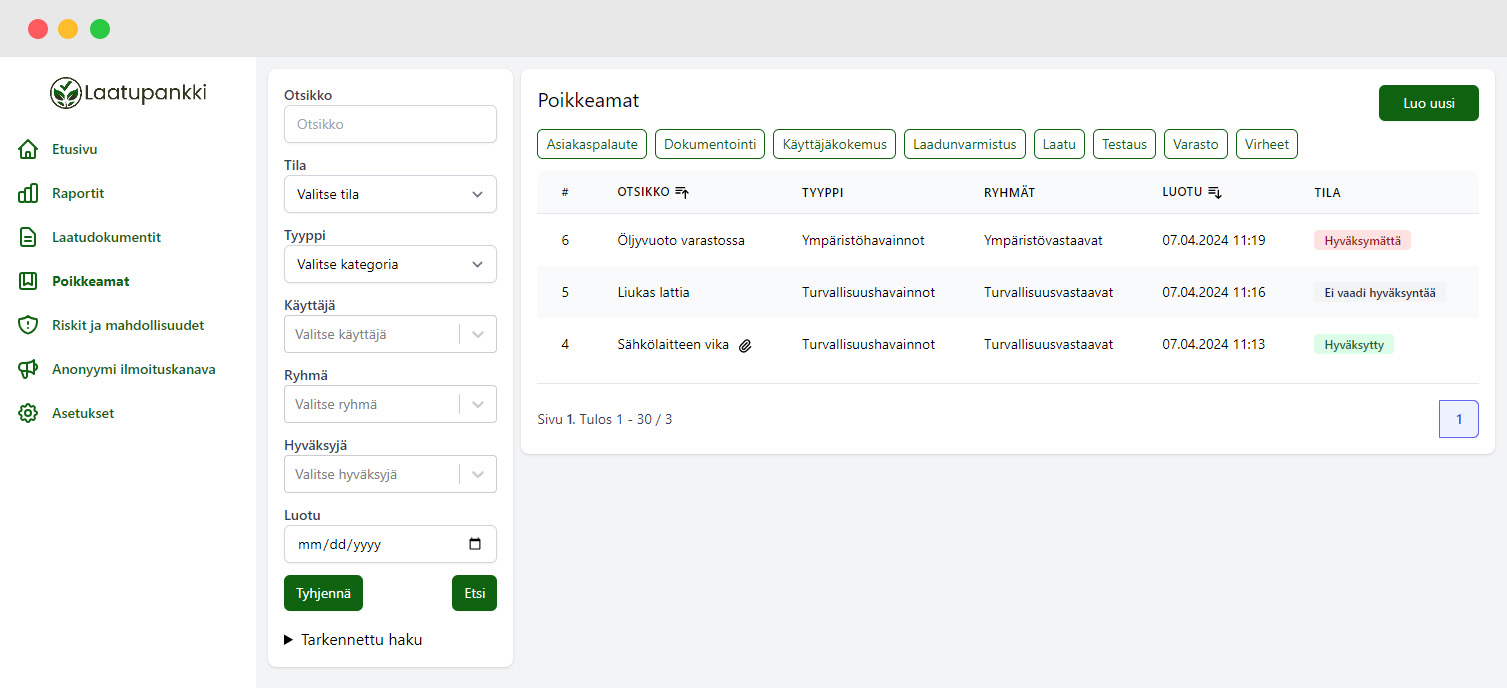1507x688 pixels.
Task: Open the Luotu date picker calendar
Action: pyautogui.click(x=475, y=545)
